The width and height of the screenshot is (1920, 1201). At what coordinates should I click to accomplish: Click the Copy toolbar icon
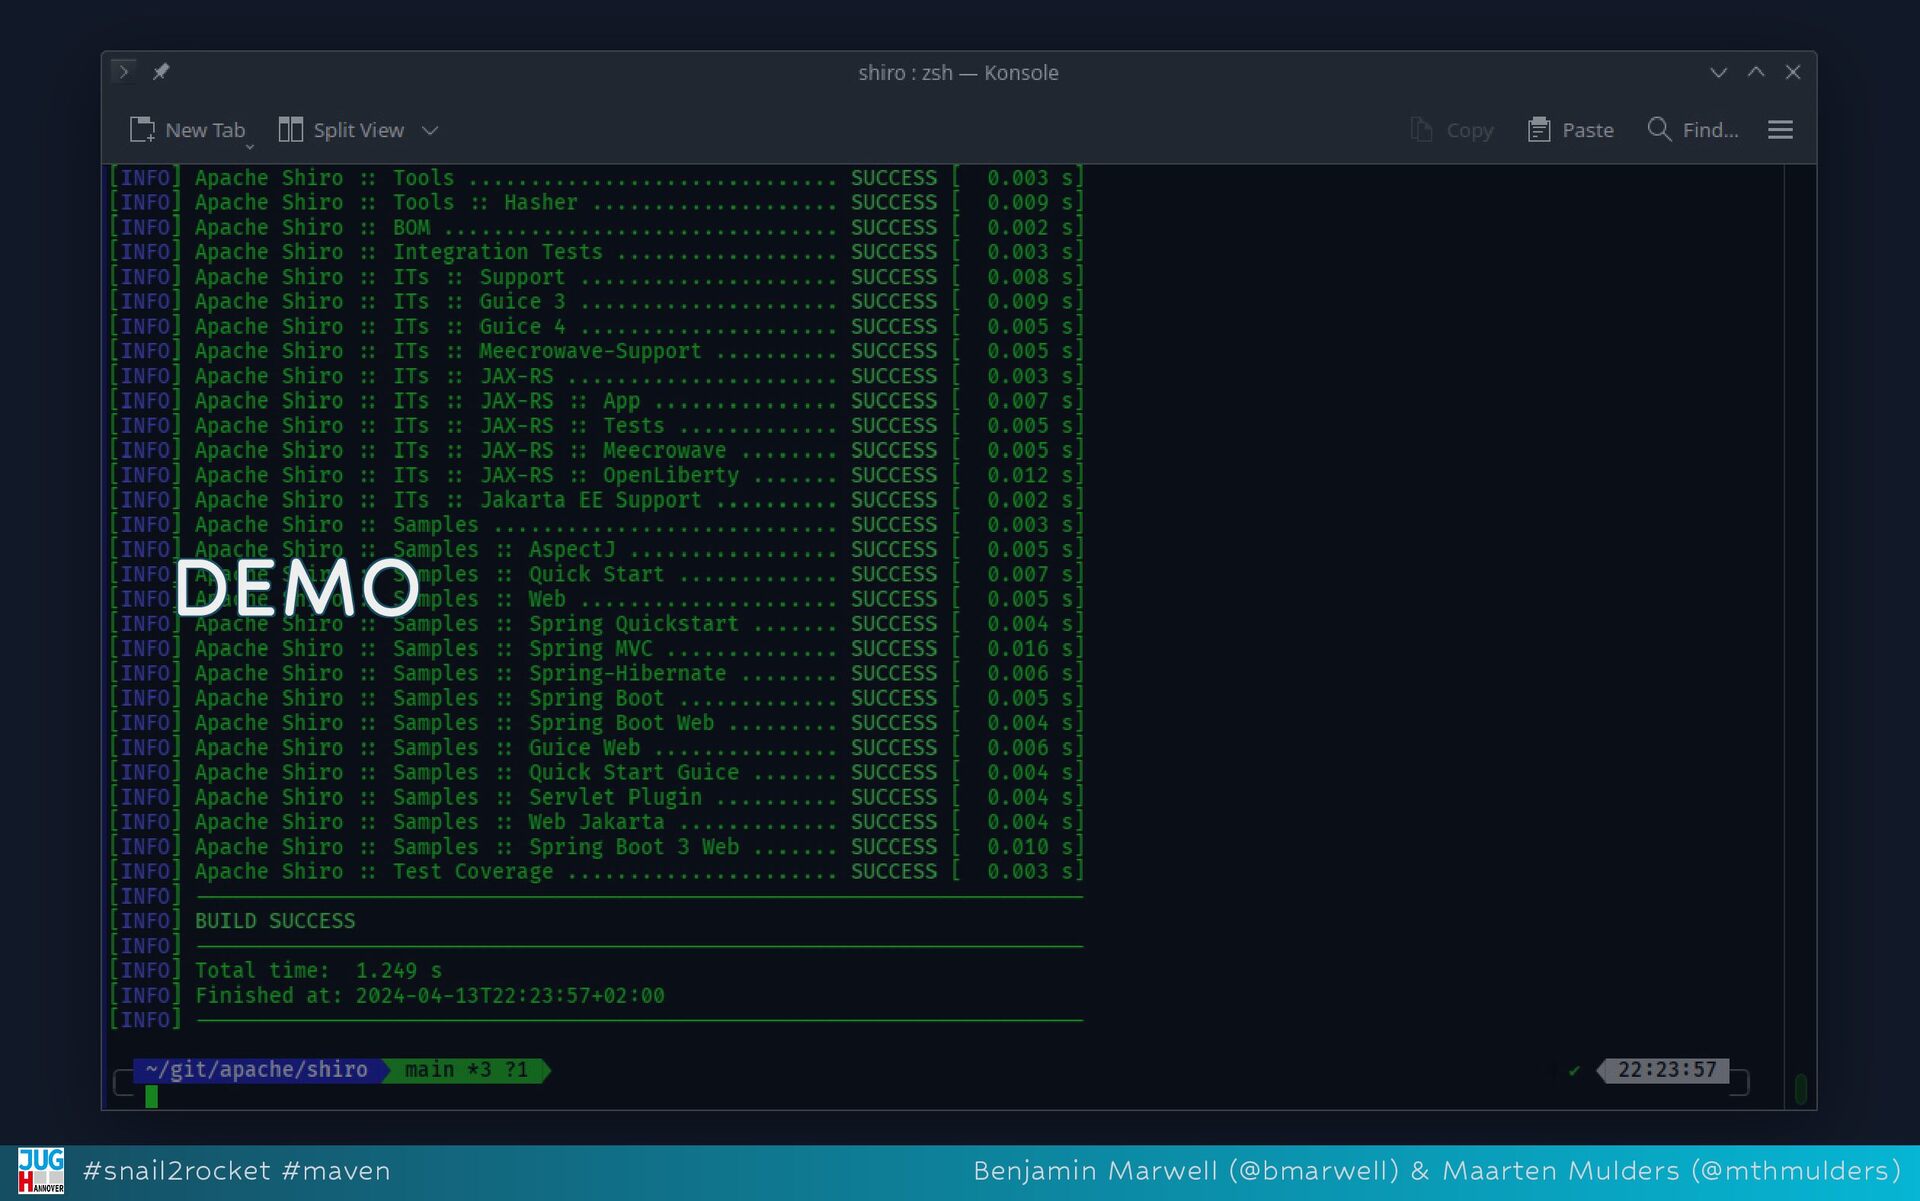(1421, 130)
